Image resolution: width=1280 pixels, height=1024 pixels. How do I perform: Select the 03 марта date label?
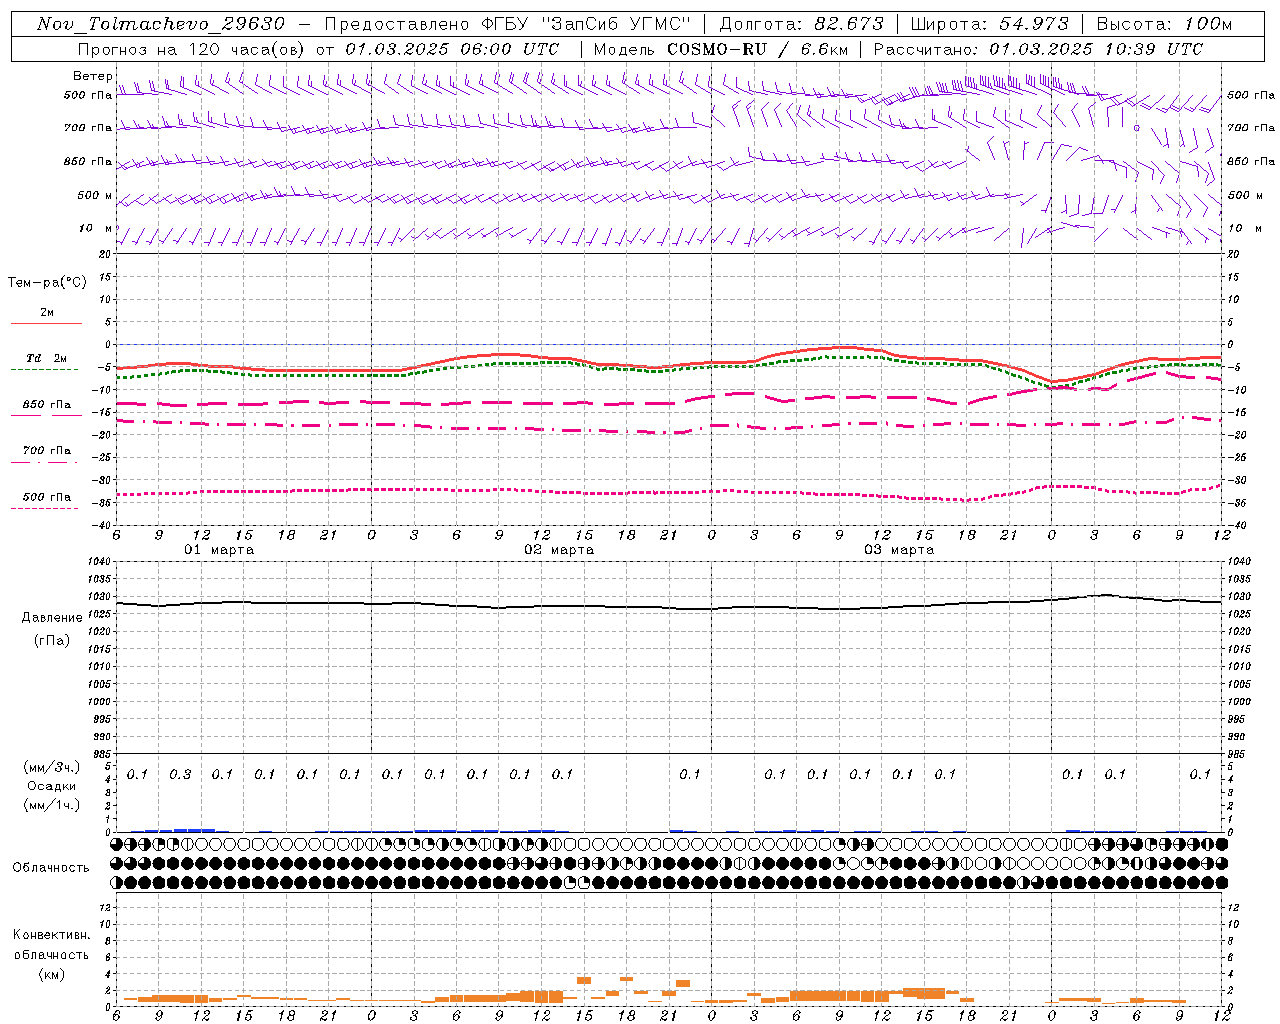coord(899,550)
